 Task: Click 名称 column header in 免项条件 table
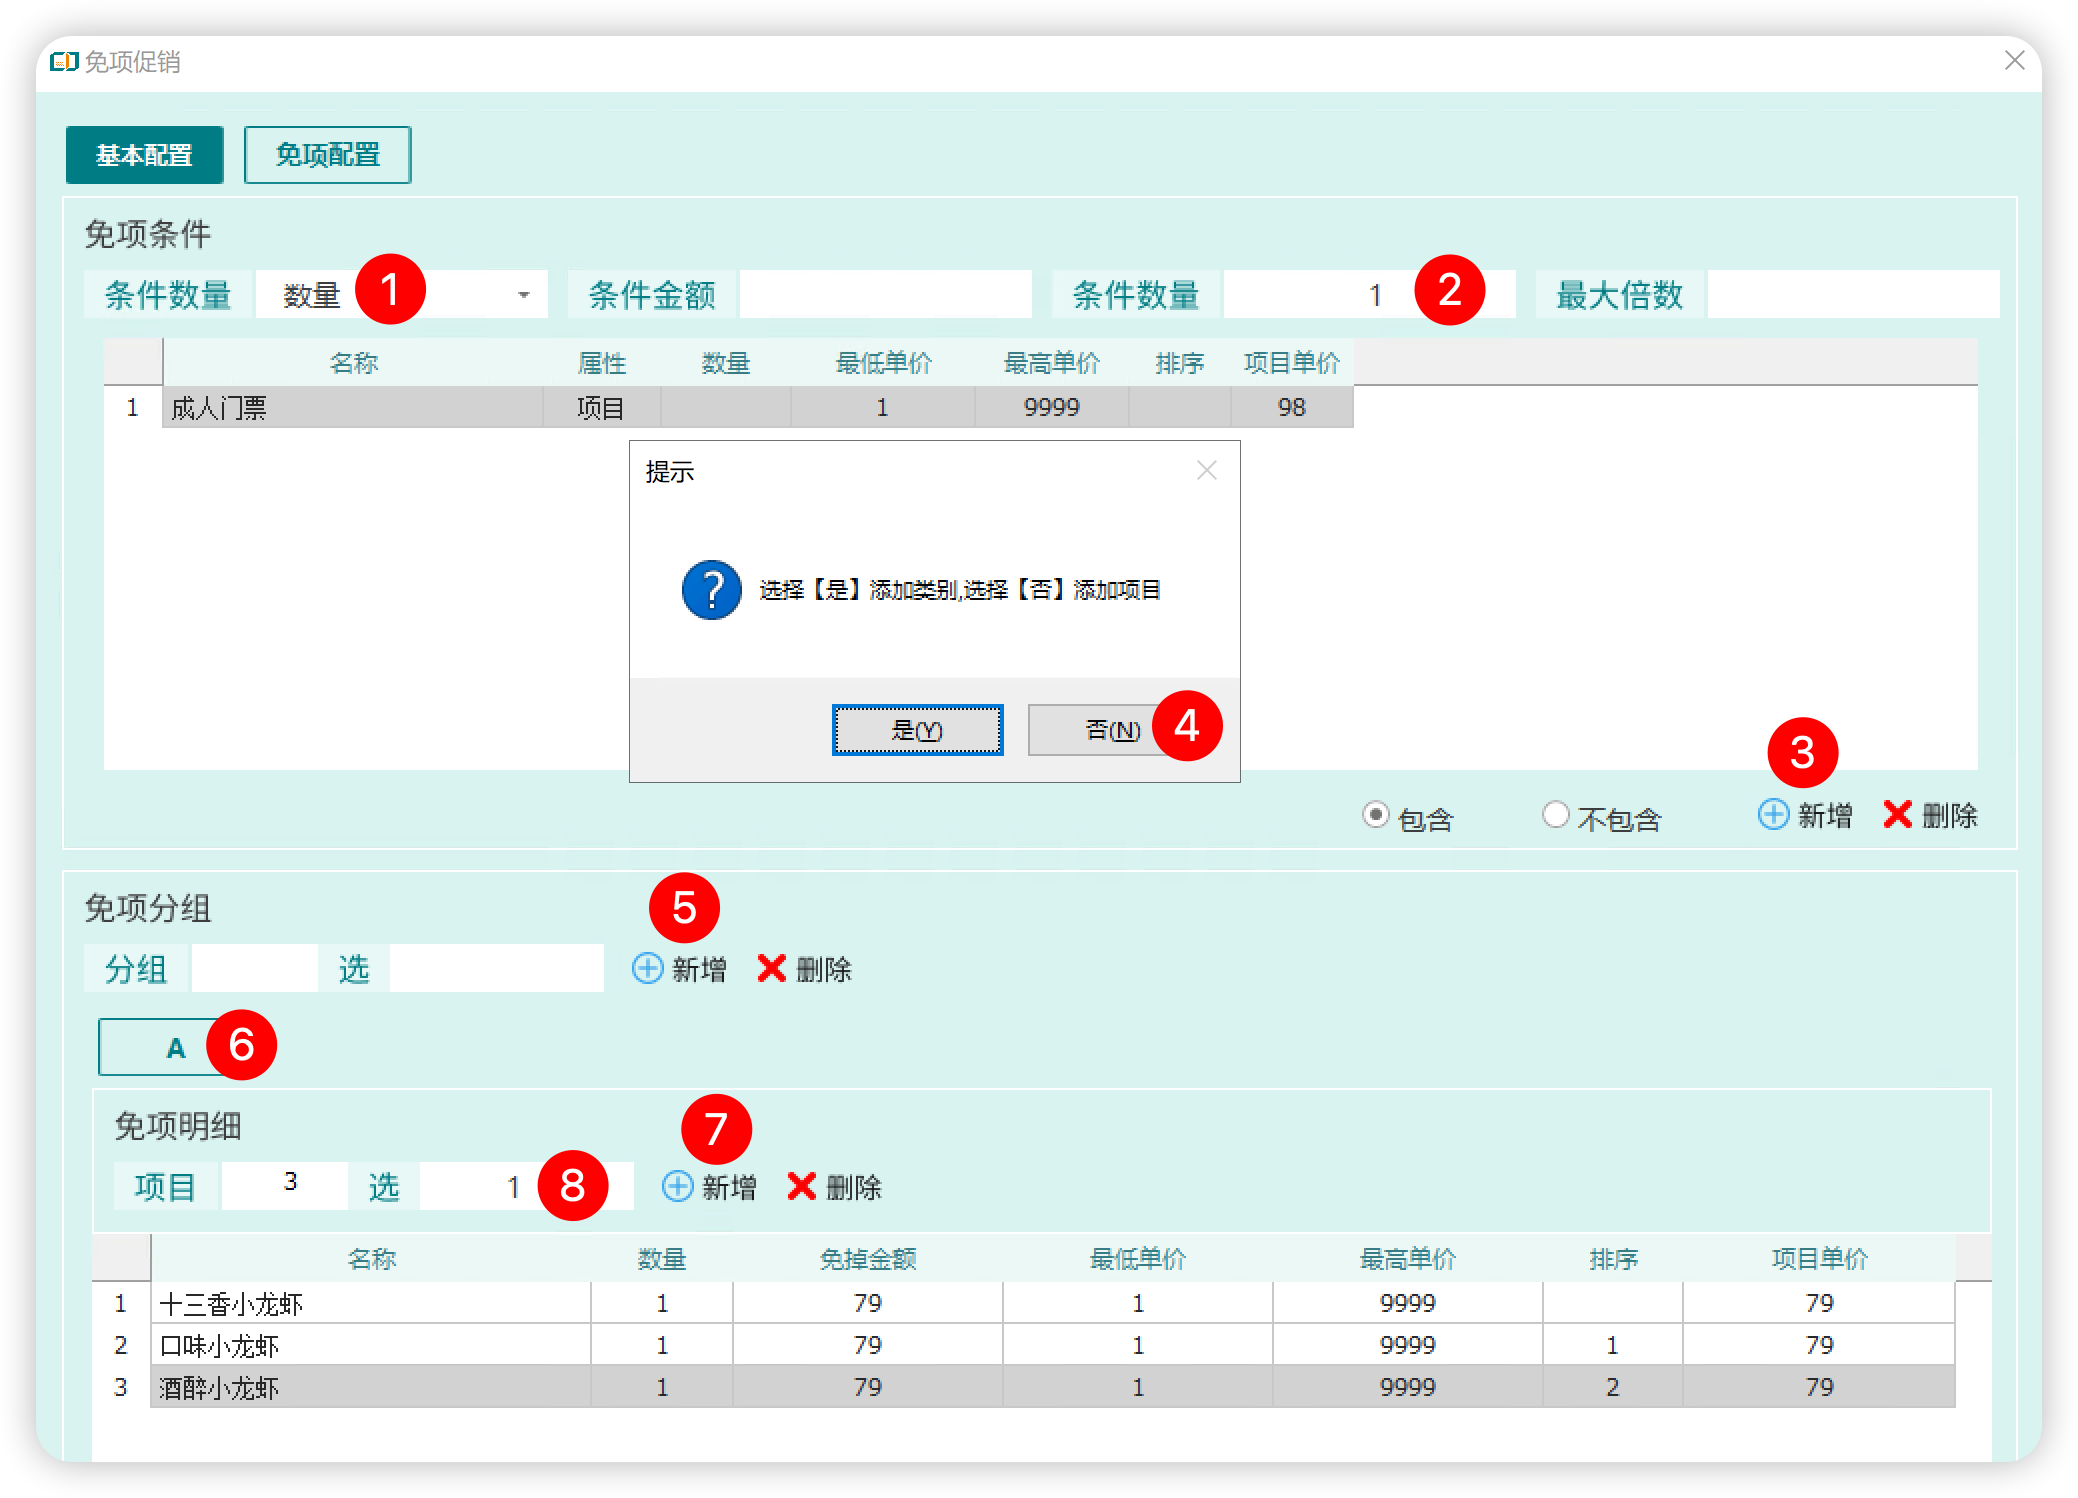[x=353, y=362]
